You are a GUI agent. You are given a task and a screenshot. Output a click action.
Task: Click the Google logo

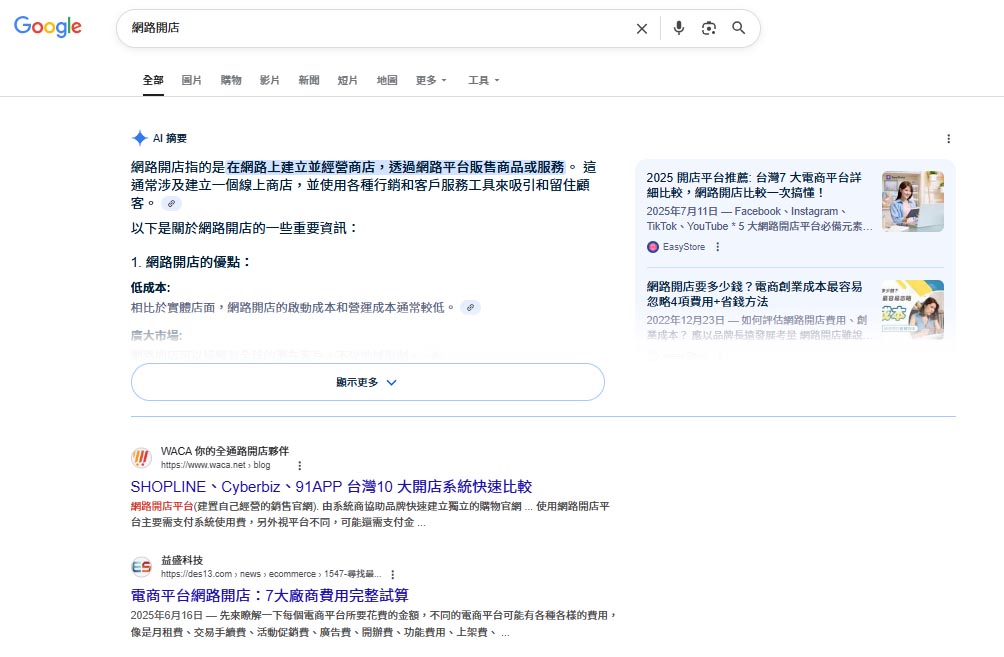pos(47,27)
